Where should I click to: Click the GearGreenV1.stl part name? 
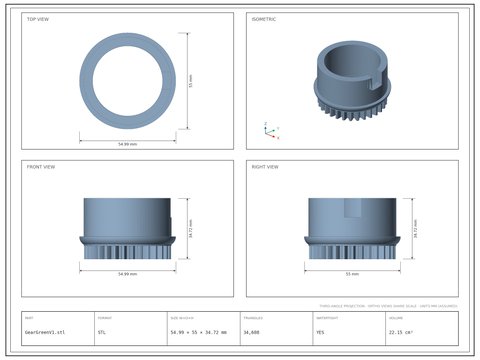point(45,332)
